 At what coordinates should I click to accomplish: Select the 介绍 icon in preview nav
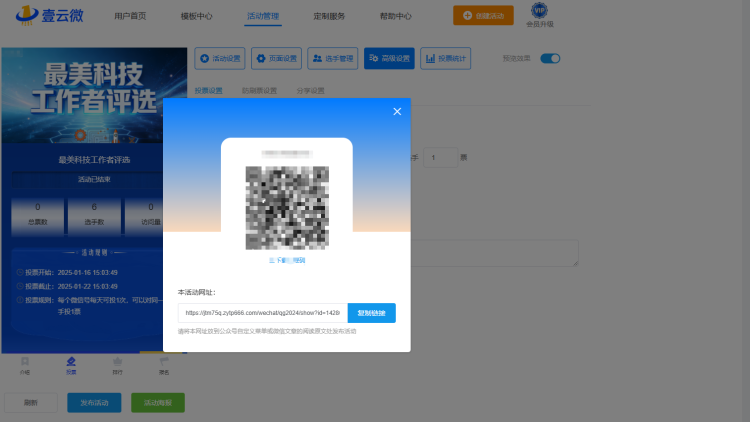click(x=25, y=366)
